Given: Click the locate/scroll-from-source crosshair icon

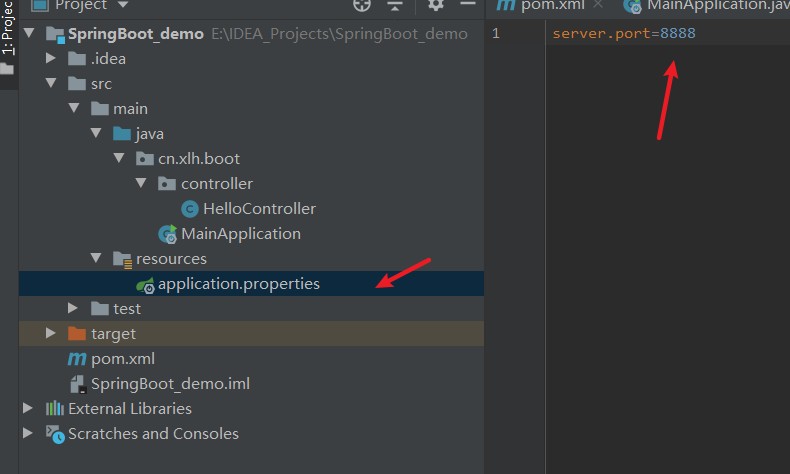Looking at the screenshot, I should pos(362,5).
